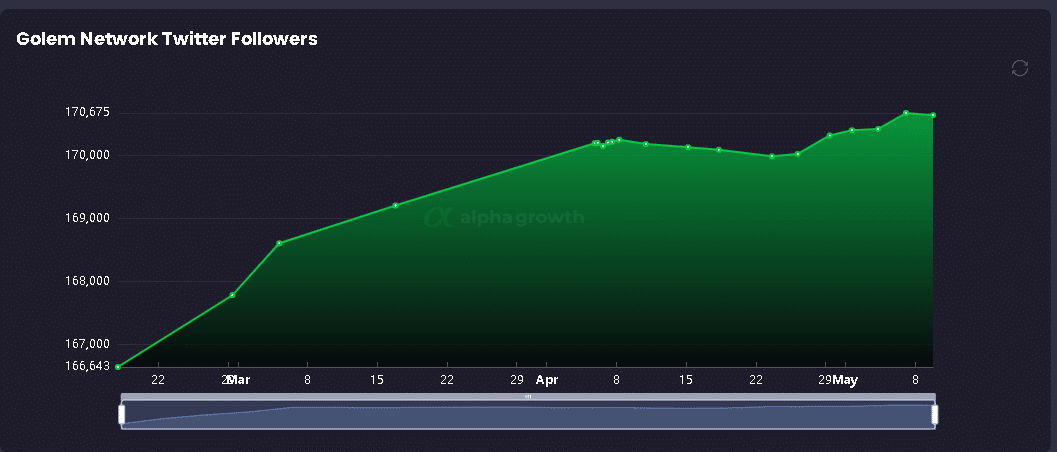Click the Apr x-axis label
Screen dimensions: 1057x452
click(x=547, y=381)
